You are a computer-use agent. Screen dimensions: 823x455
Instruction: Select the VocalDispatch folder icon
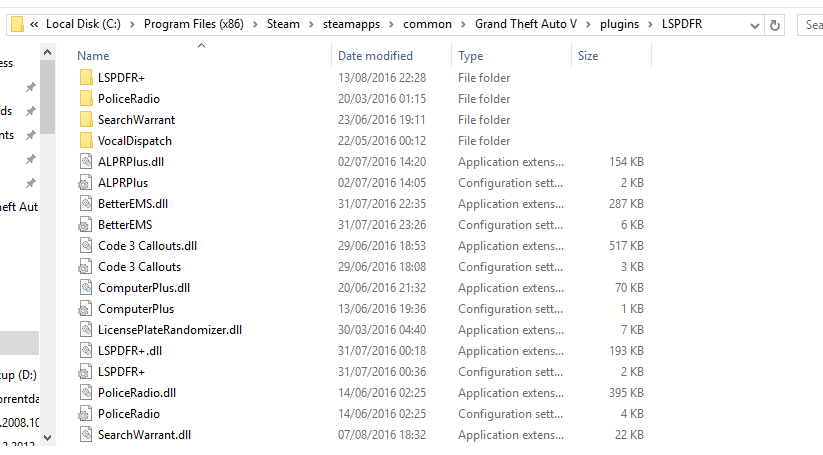point(86,141)
